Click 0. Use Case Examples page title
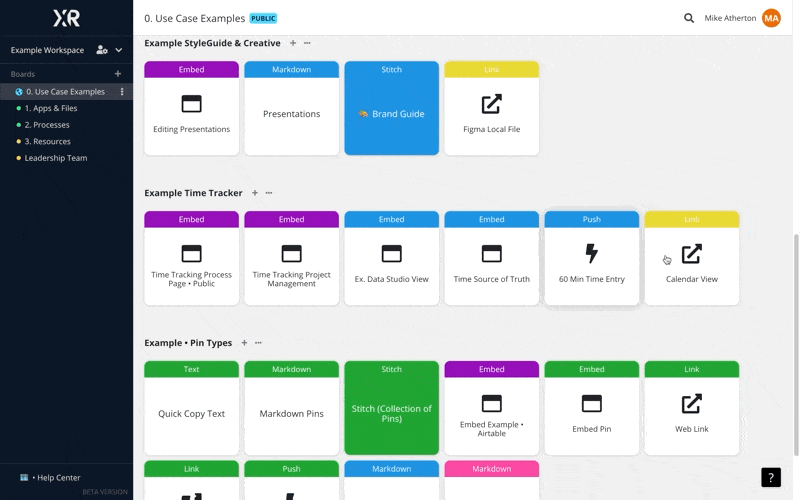Screen dimensions: 800x500 [x=194, y=18]
